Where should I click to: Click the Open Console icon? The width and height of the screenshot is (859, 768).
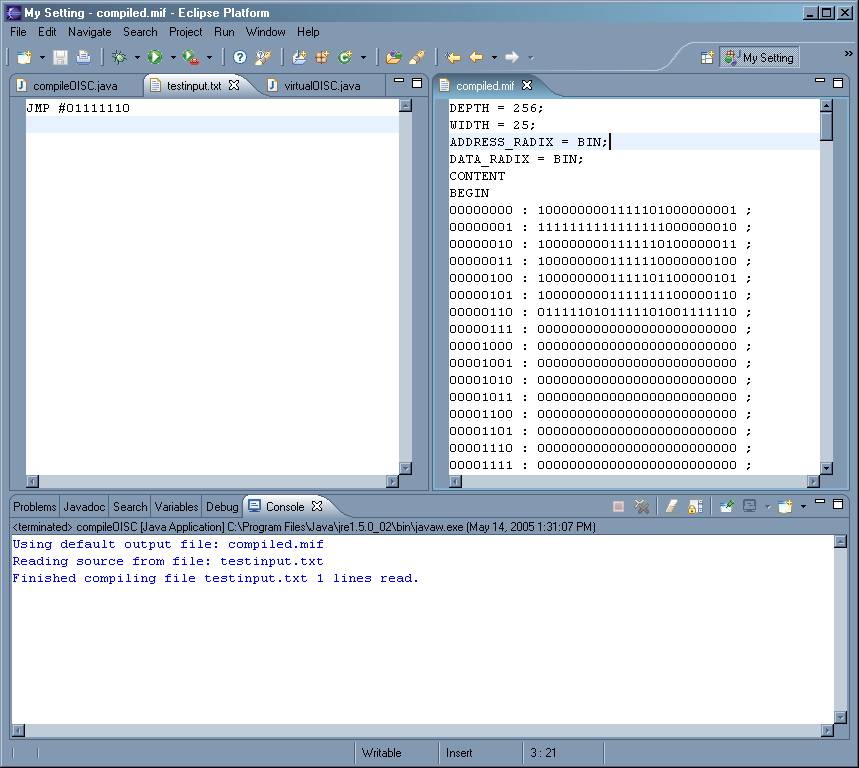coord(785,507)
